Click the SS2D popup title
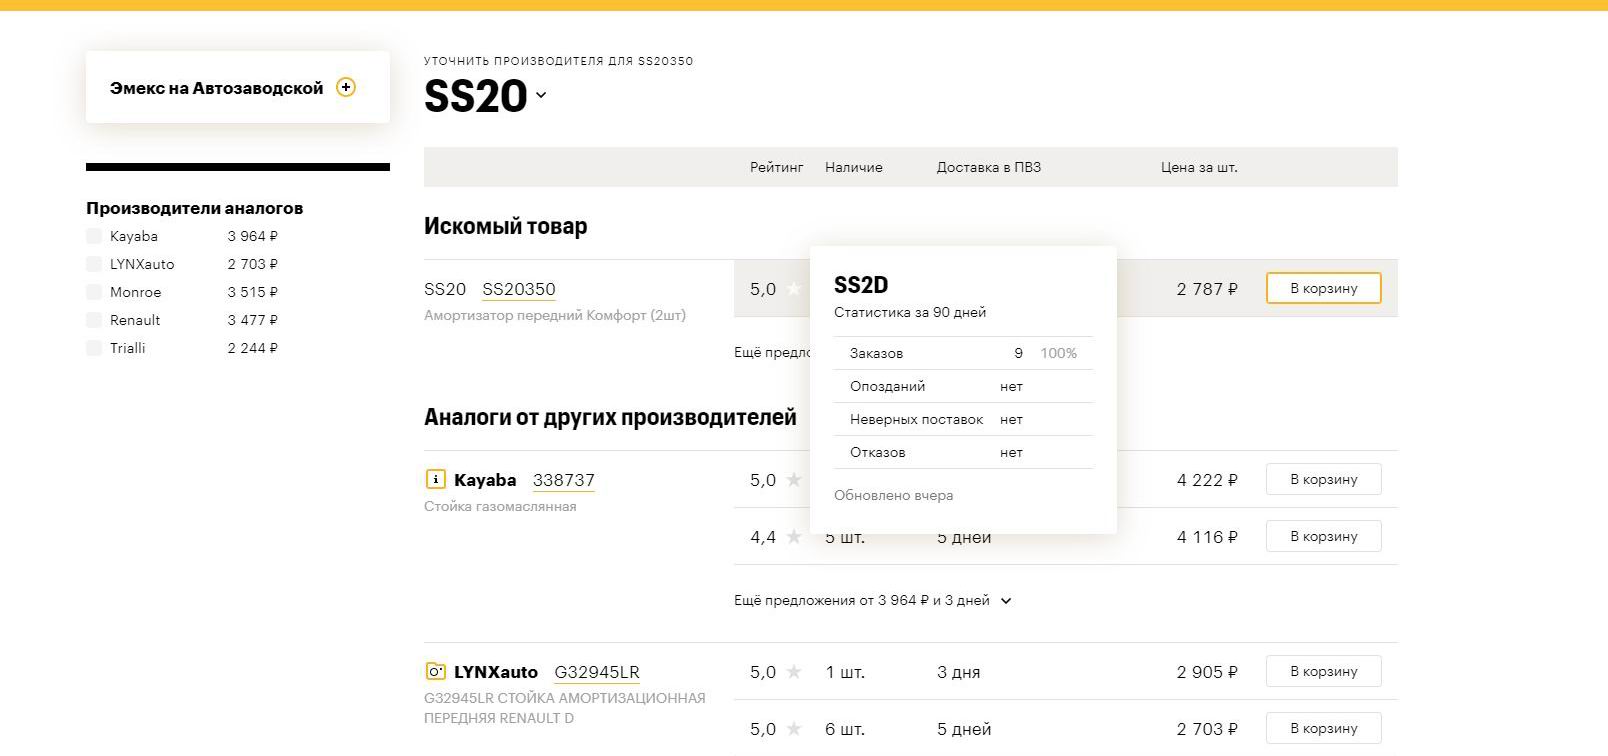This screenshot has width=1608, height=756. click(861, 285)
